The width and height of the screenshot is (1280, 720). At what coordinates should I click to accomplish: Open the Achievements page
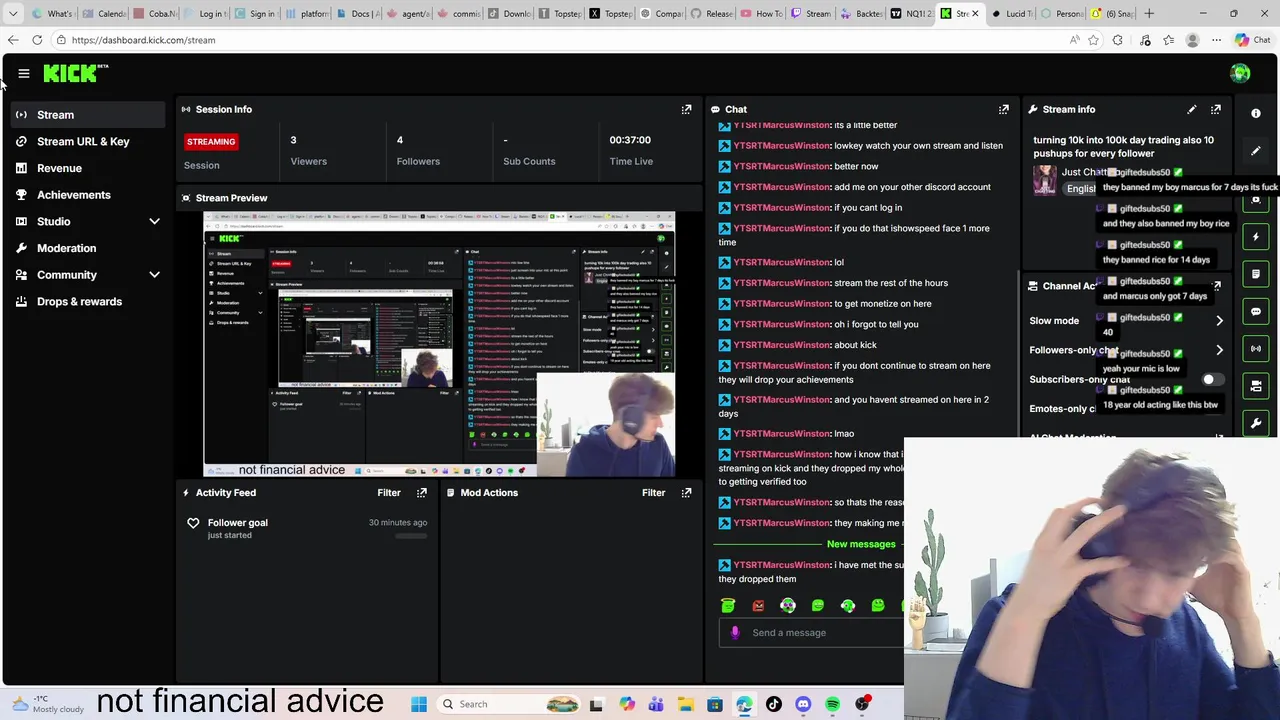tap(88, 195)
